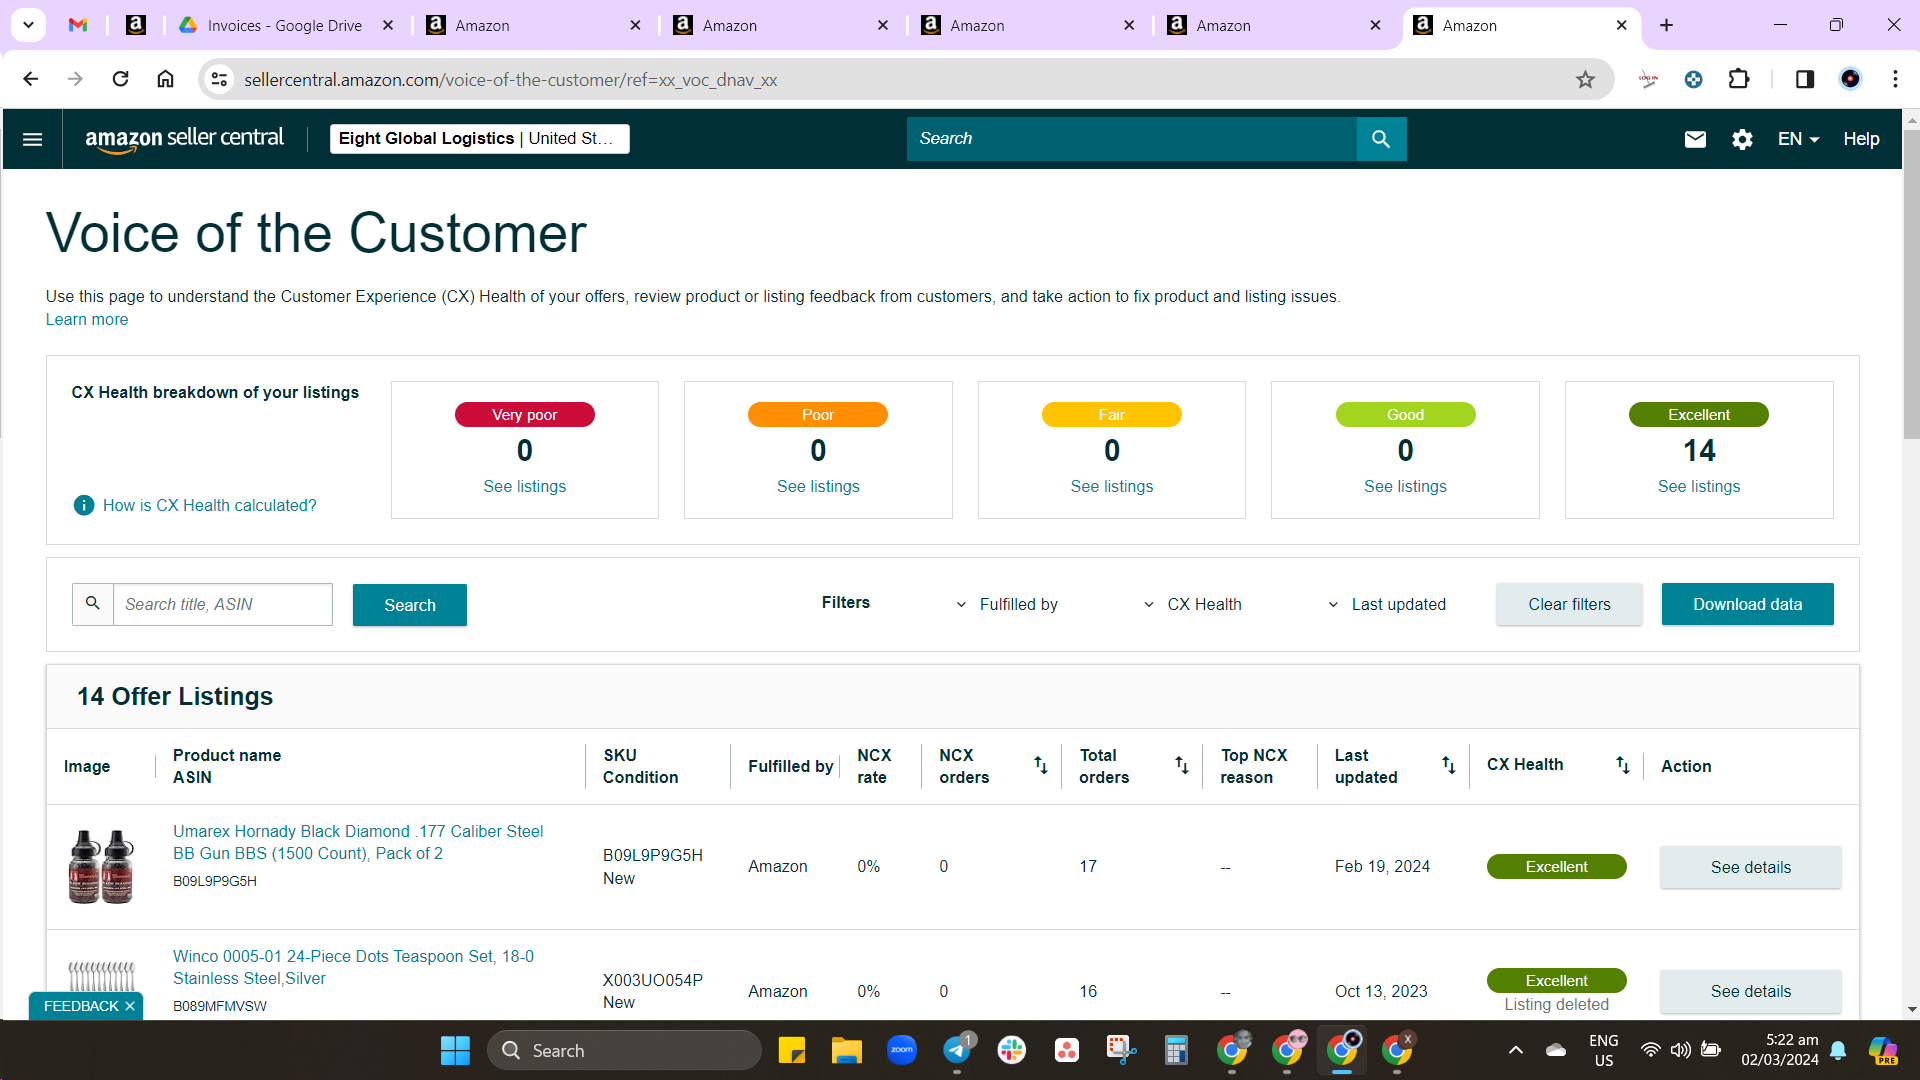This screenshot has height=1080, width=1920.
Task: See listings under Poor
Action: (x=818, y=486)
